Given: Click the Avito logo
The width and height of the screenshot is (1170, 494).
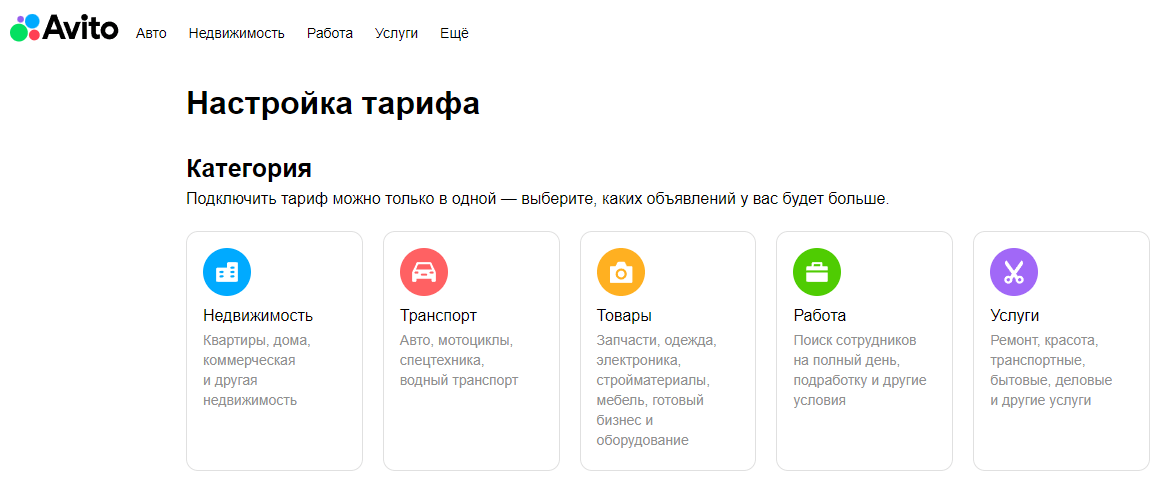Looking at the screenshot, I should click(x=64, y=28).
